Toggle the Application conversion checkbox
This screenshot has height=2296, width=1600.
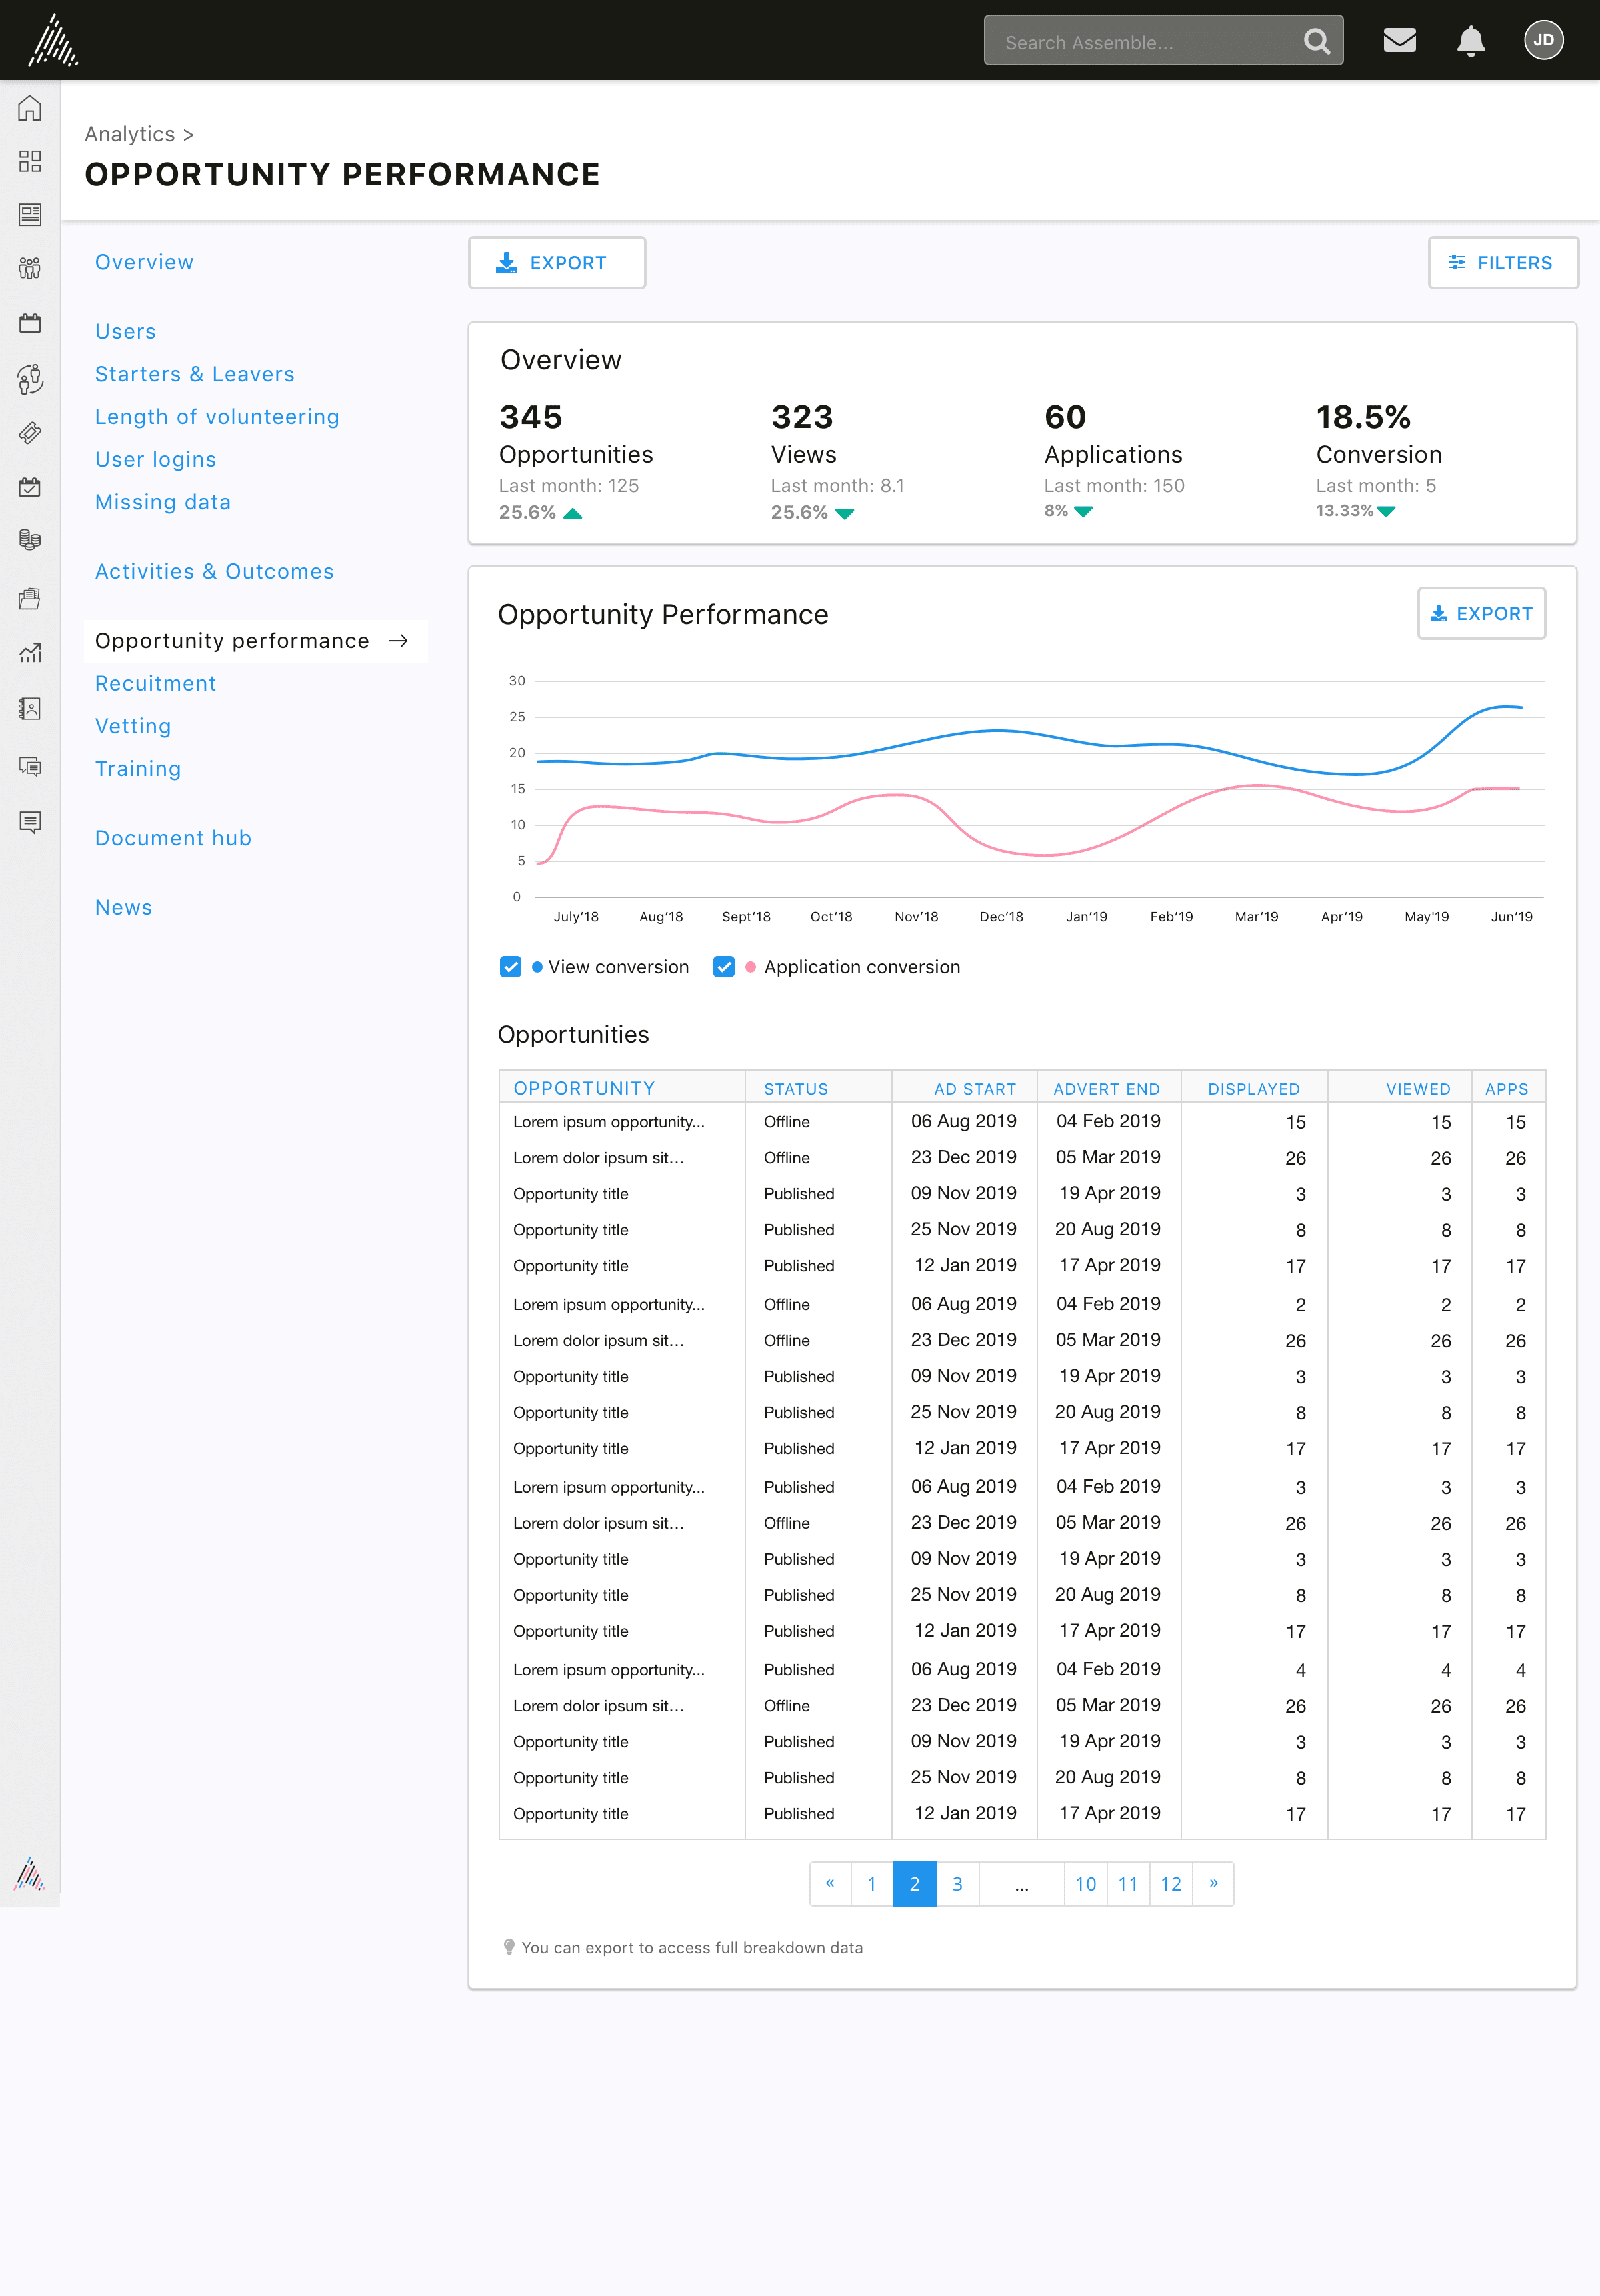724,967
